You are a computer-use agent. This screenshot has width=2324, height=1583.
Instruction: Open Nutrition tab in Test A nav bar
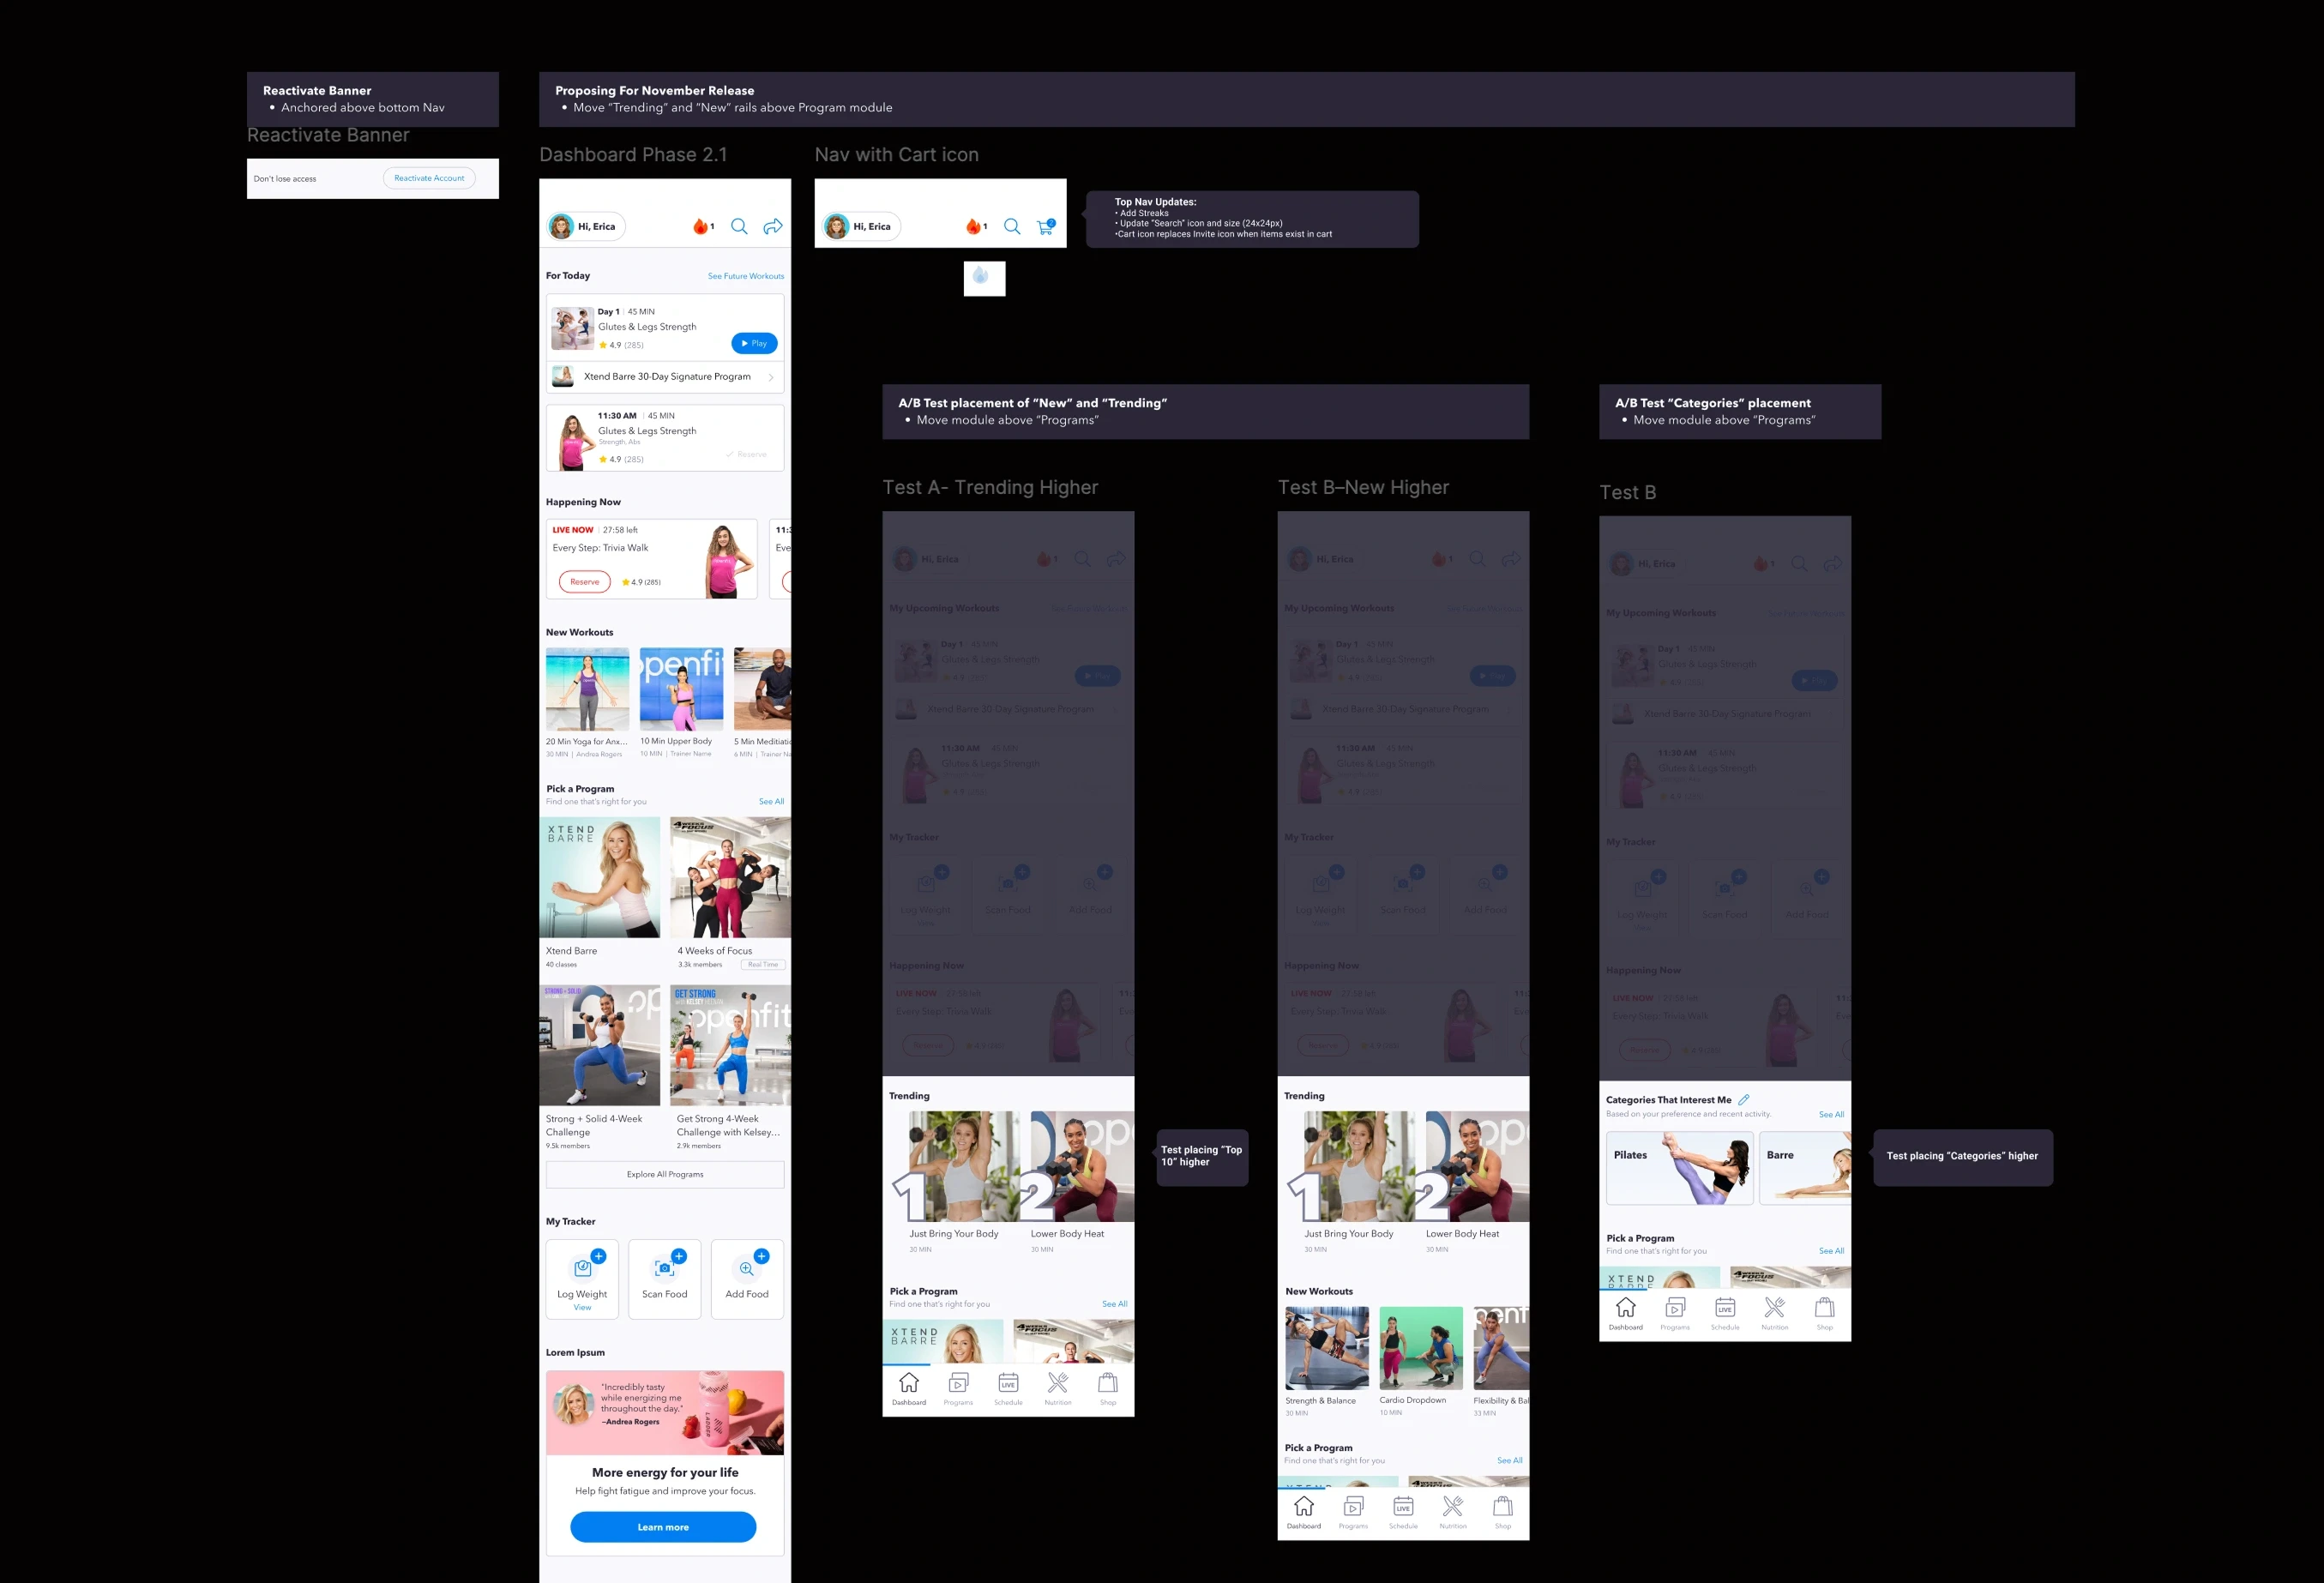1058,1388
